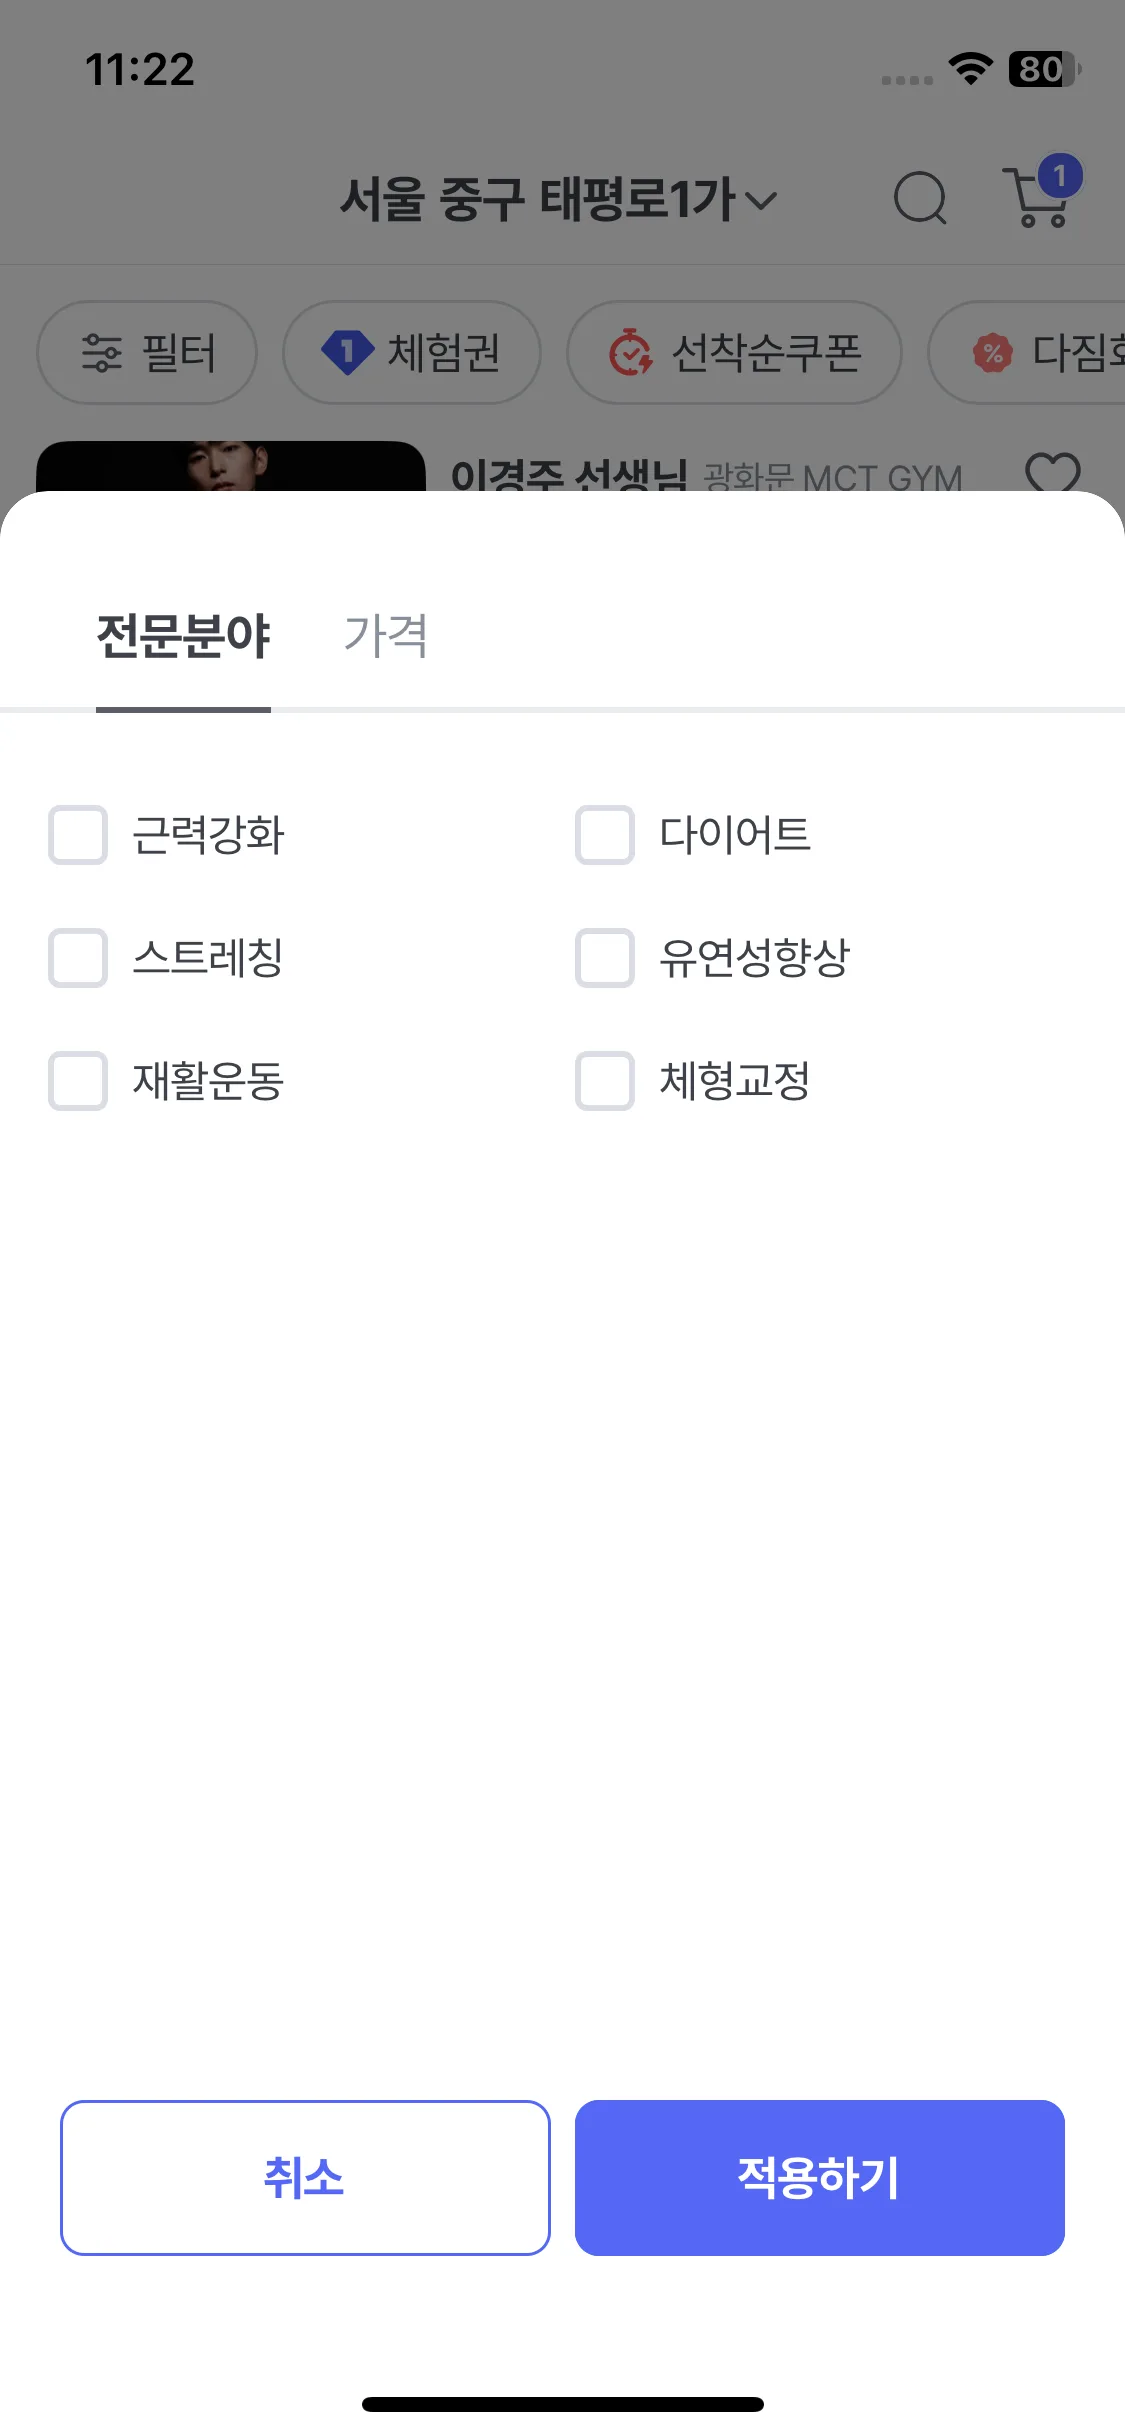Tap the red stopwatch 선착순쿠폰 icon
The image size is (1125, 2436).
tap(631, 353)
